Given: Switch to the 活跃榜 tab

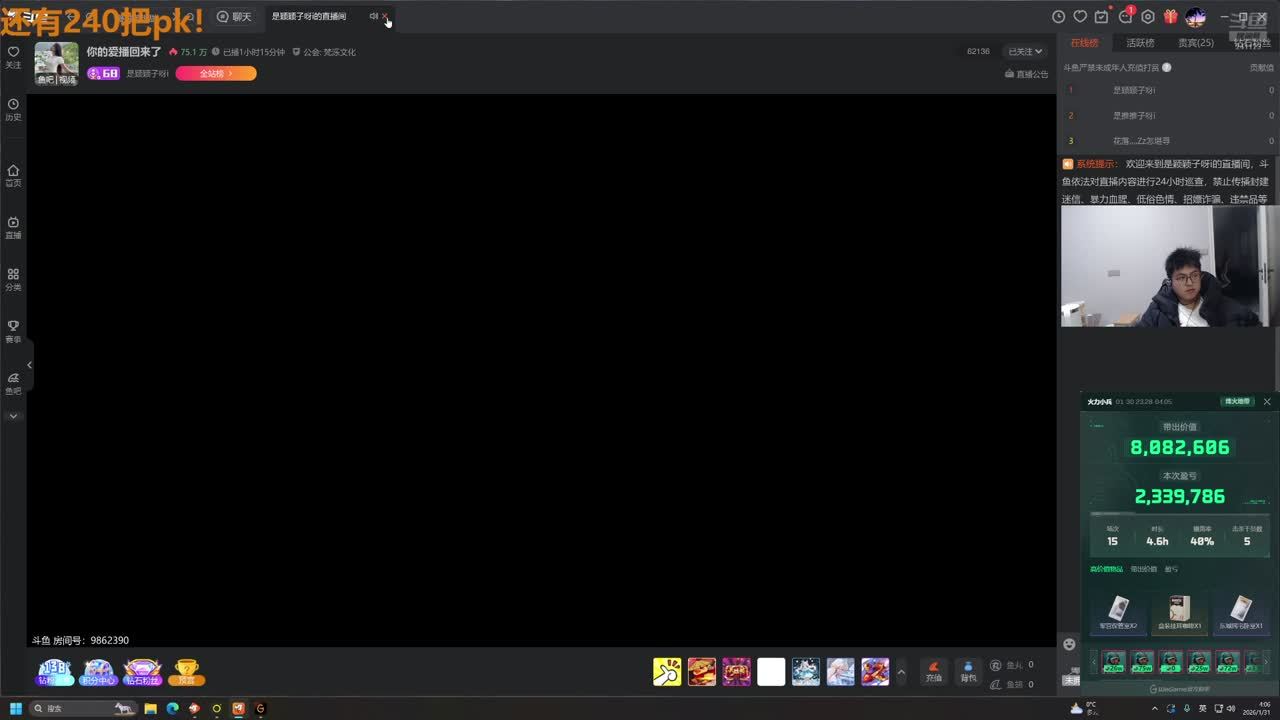Looking at the screenshot, I should (1140, 43).
